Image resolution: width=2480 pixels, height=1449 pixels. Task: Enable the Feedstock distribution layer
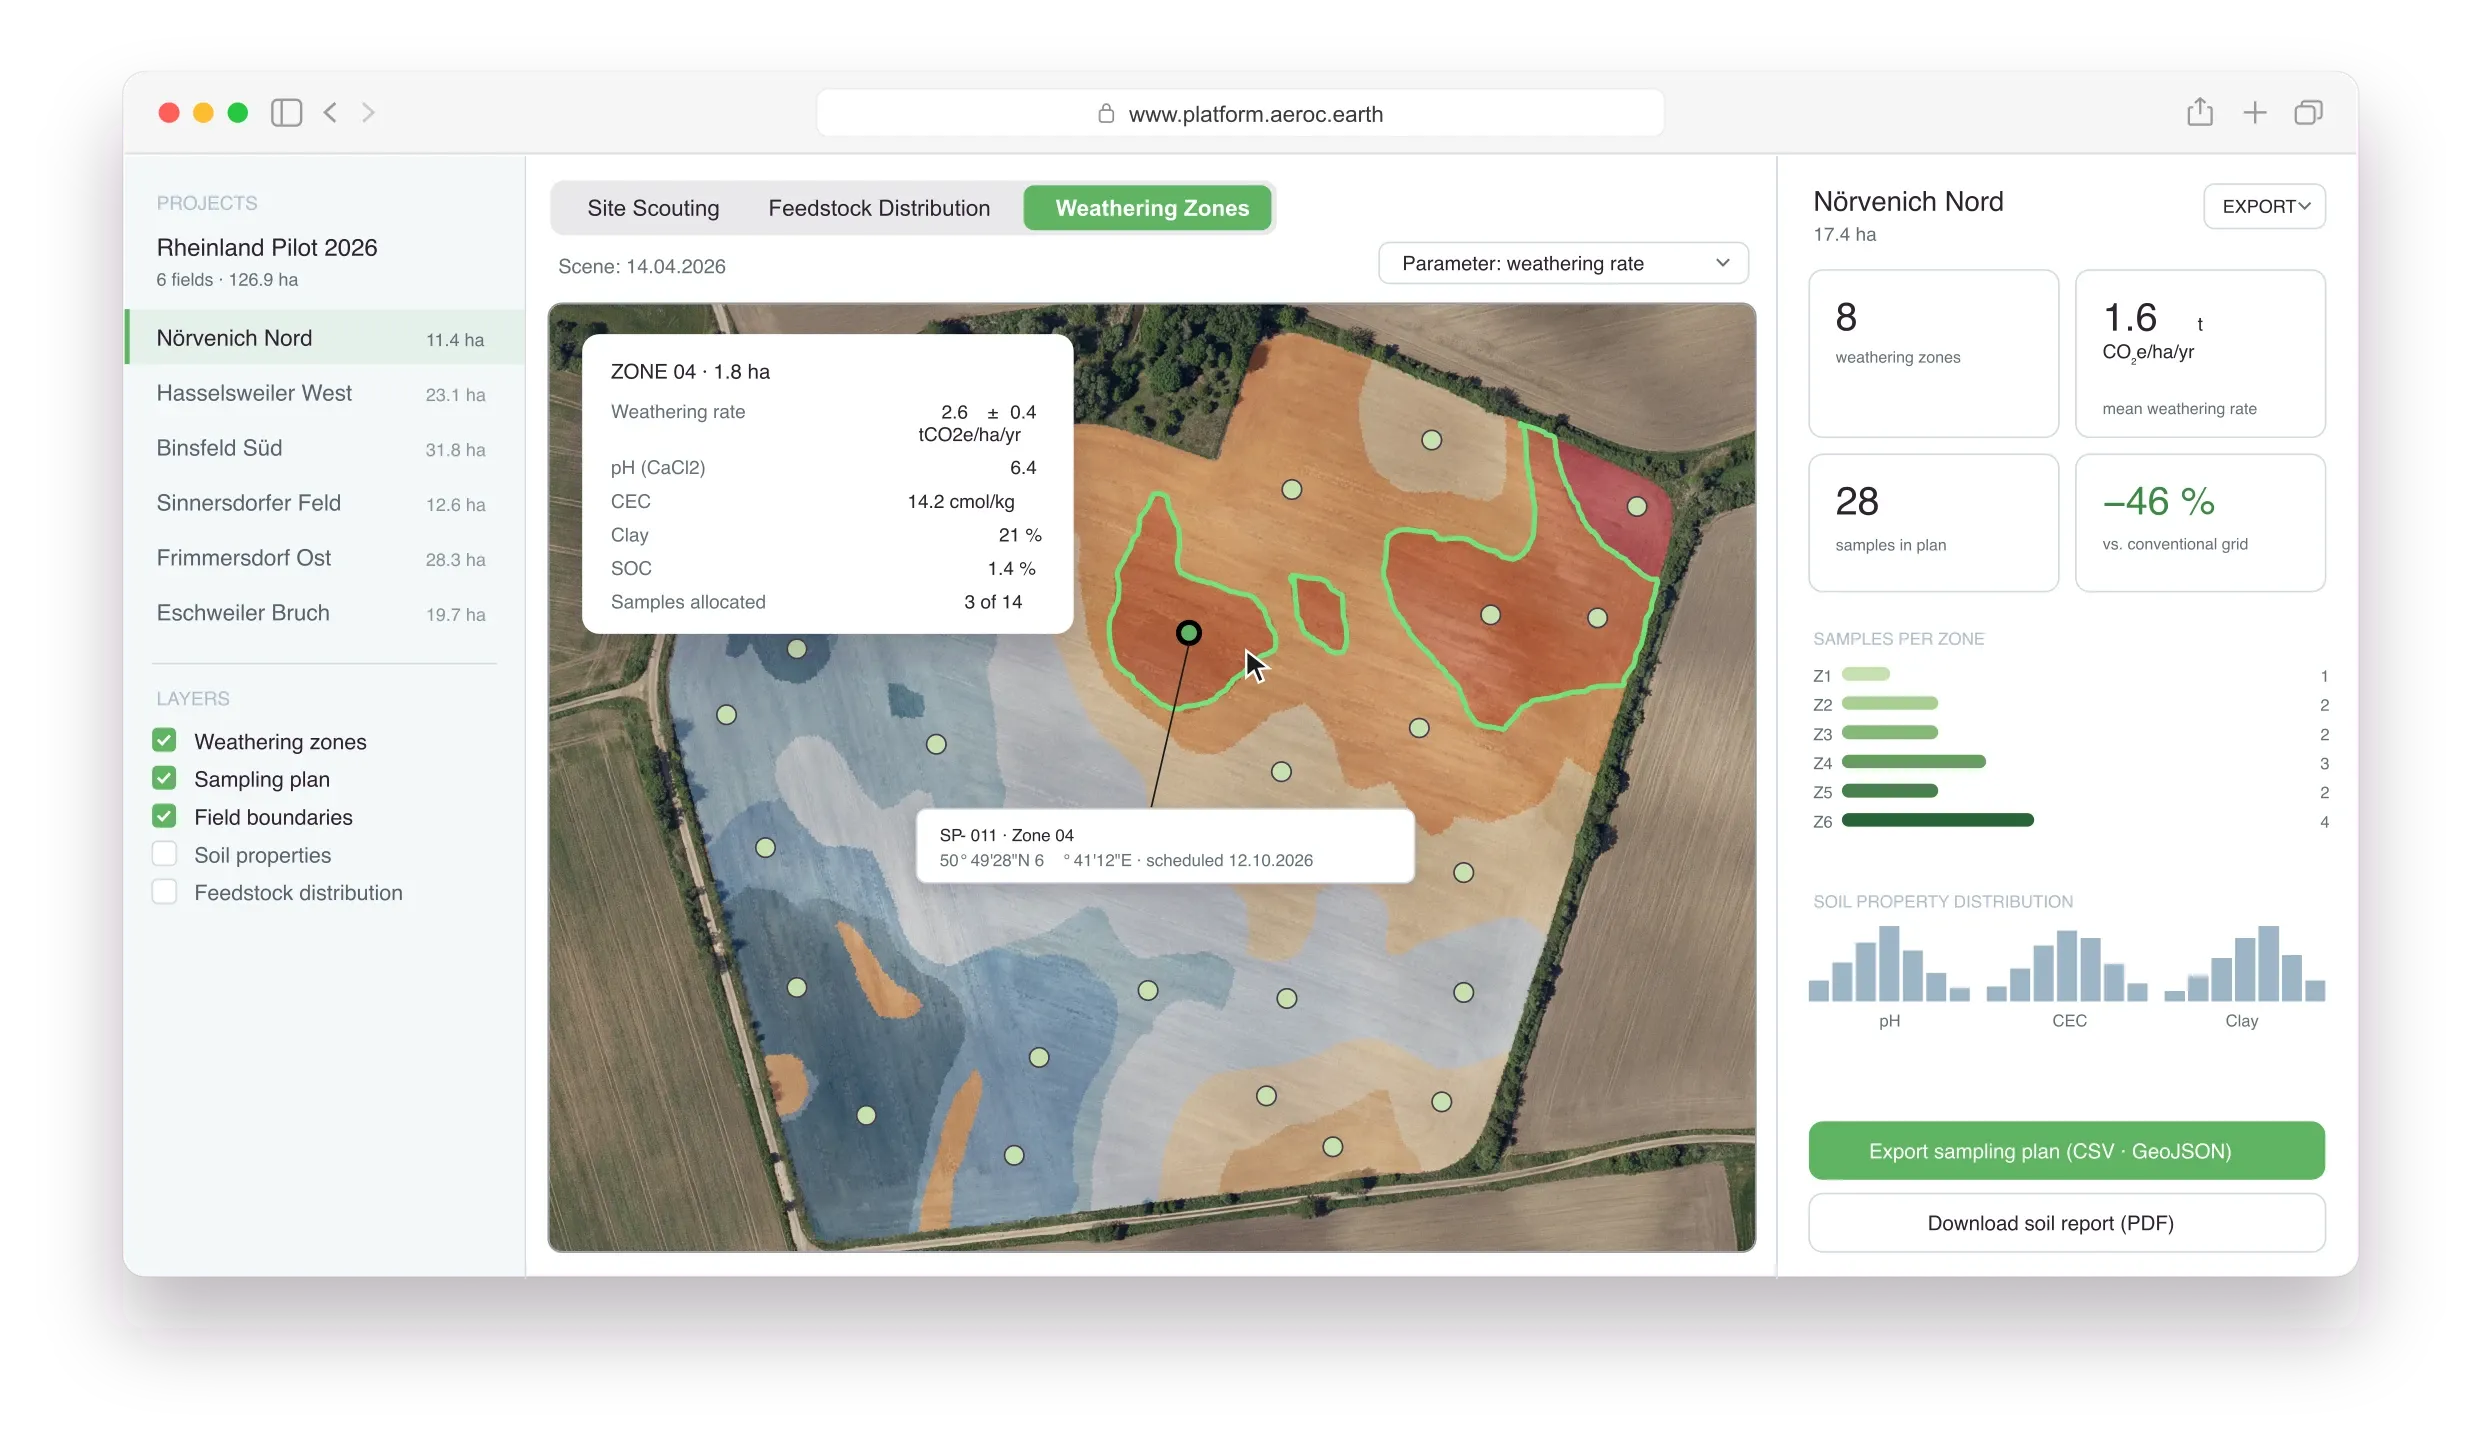click(x=164, y=892)
